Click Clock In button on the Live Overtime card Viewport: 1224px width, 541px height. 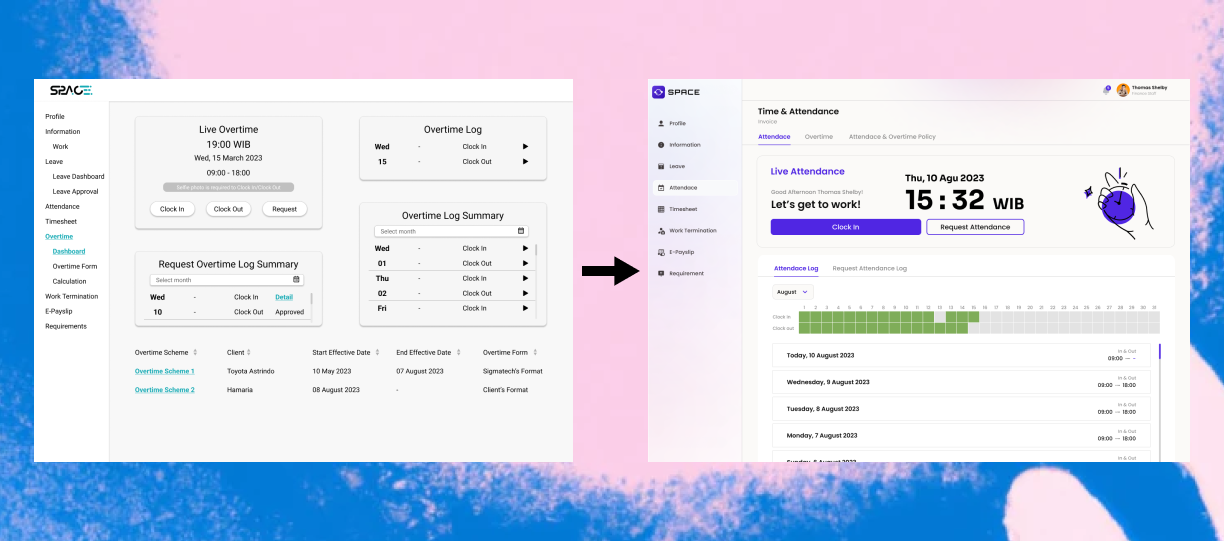tap(173, 209)
